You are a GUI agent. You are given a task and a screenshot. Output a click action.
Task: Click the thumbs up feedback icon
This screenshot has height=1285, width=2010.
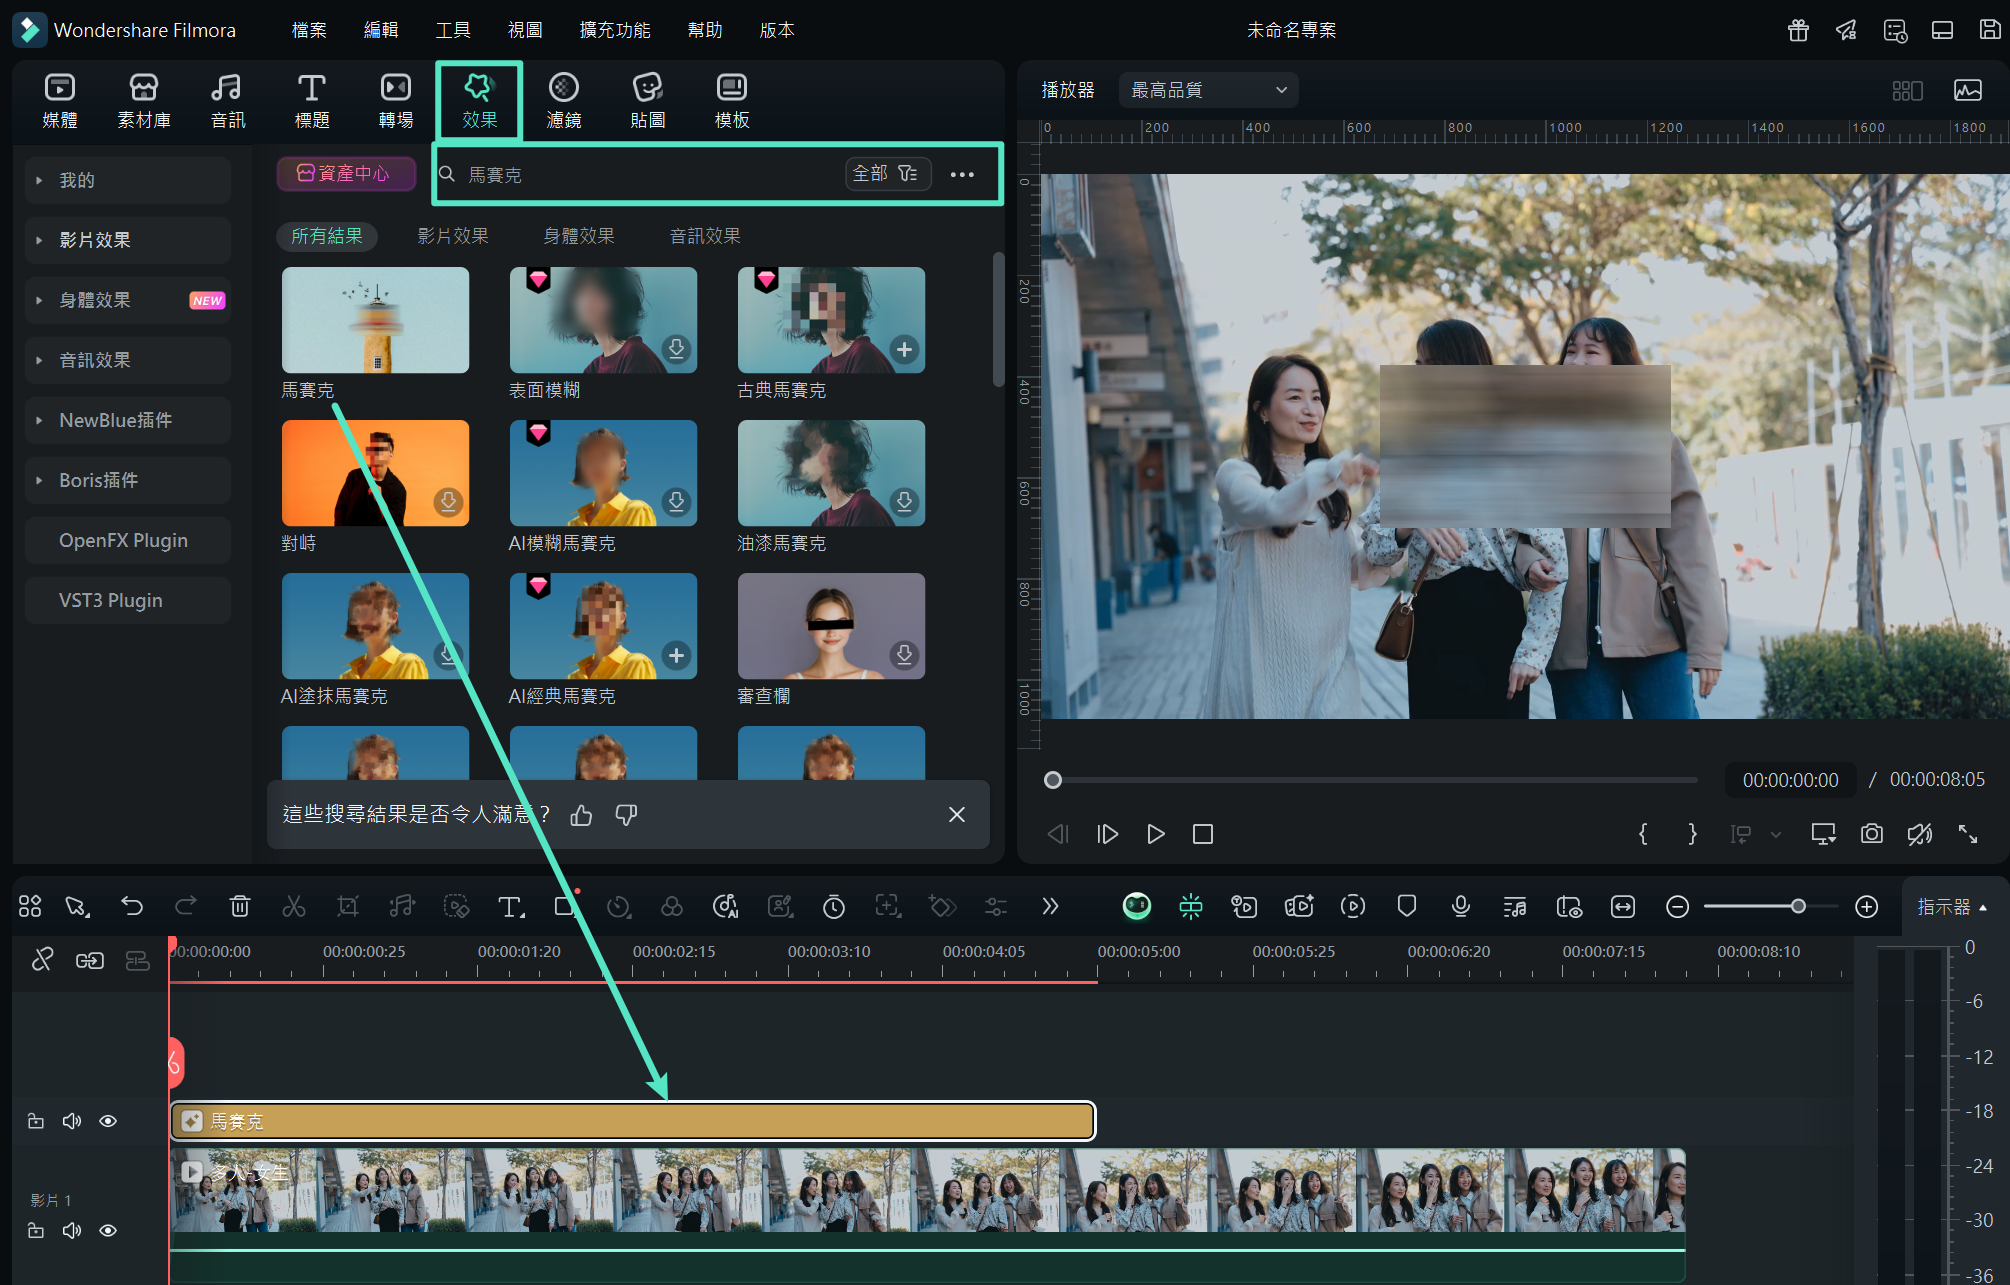581,815
